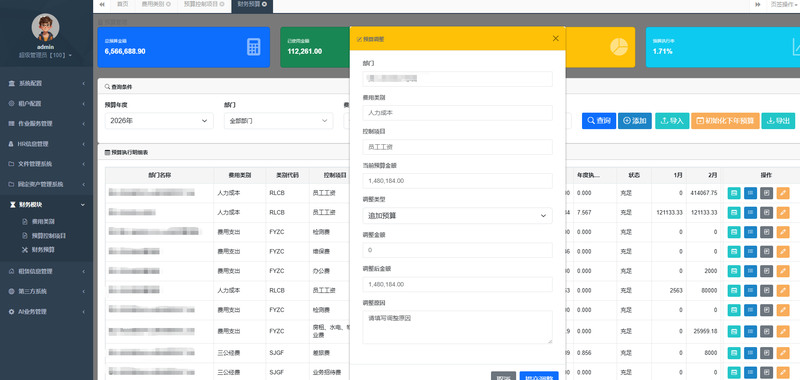800x380 pixels.
Task: Click the pie chart icon on yellow card
Action: point(618,46)
